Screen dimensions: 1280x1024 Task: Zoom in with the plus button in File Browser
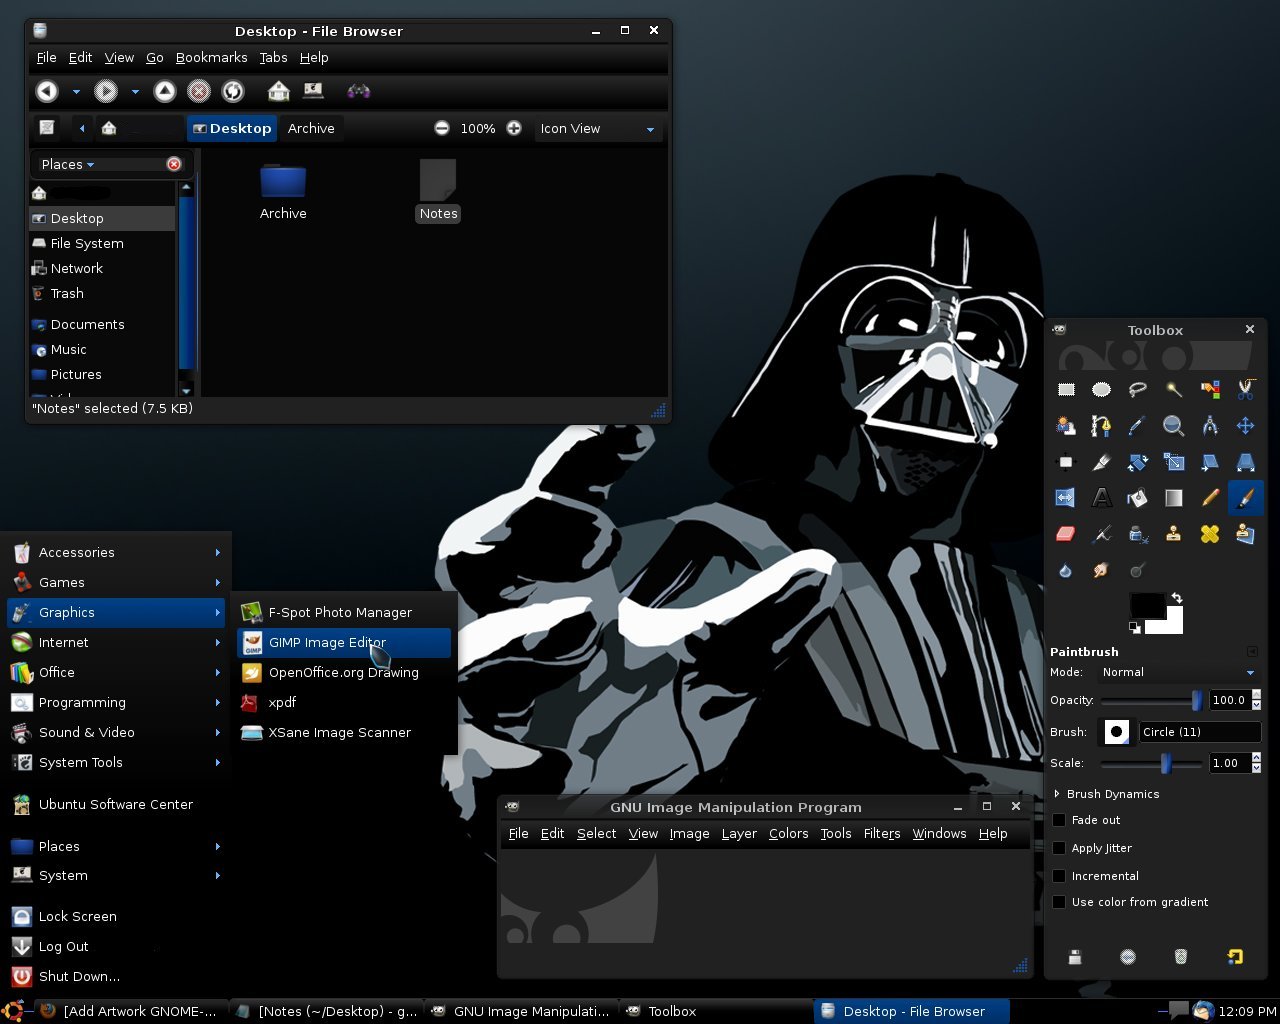pyautogui.click(x=514, y=128)
